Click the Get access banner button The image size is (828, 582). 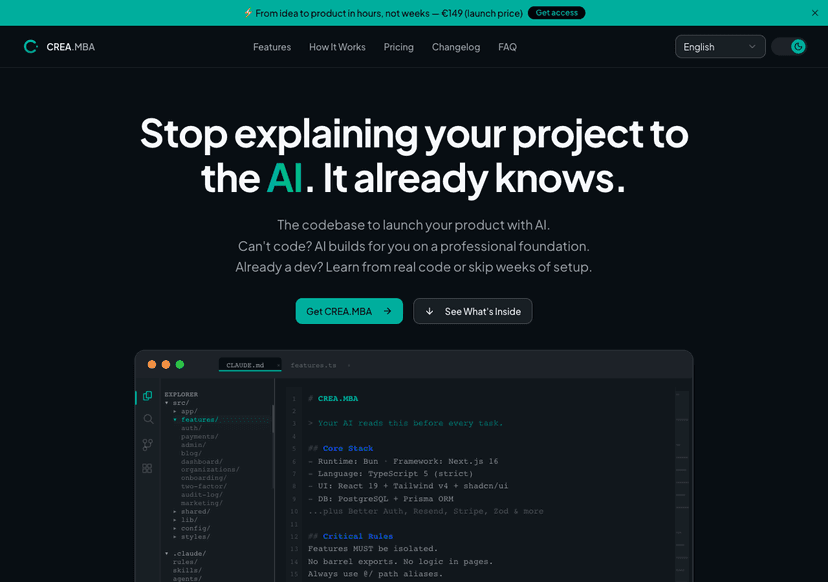click(556, 13)
